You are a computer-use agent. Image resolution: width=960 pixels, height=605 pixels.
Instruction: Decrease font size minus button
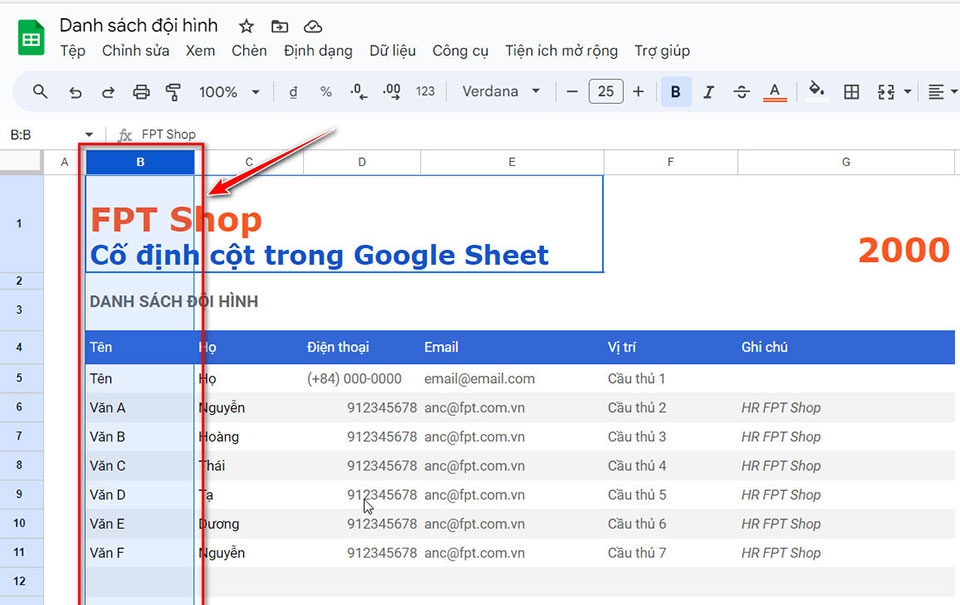pyautogui.click(x=572, y=92)
